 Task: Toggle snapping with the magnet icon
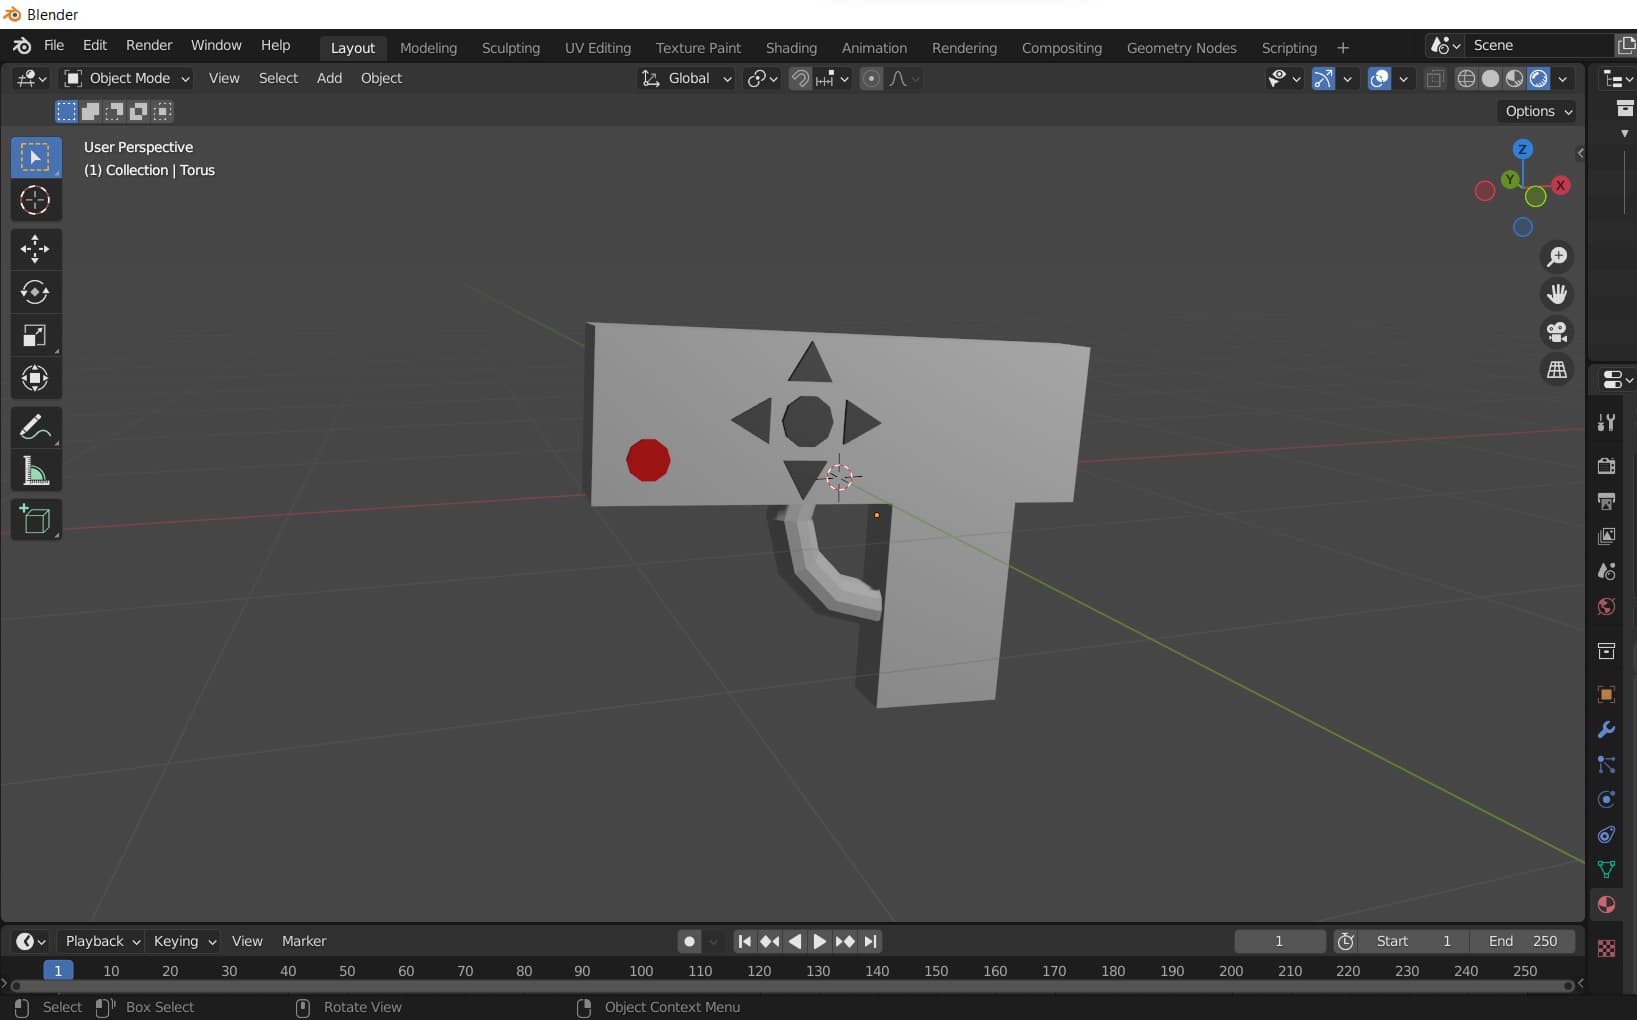tap(799, 78)
